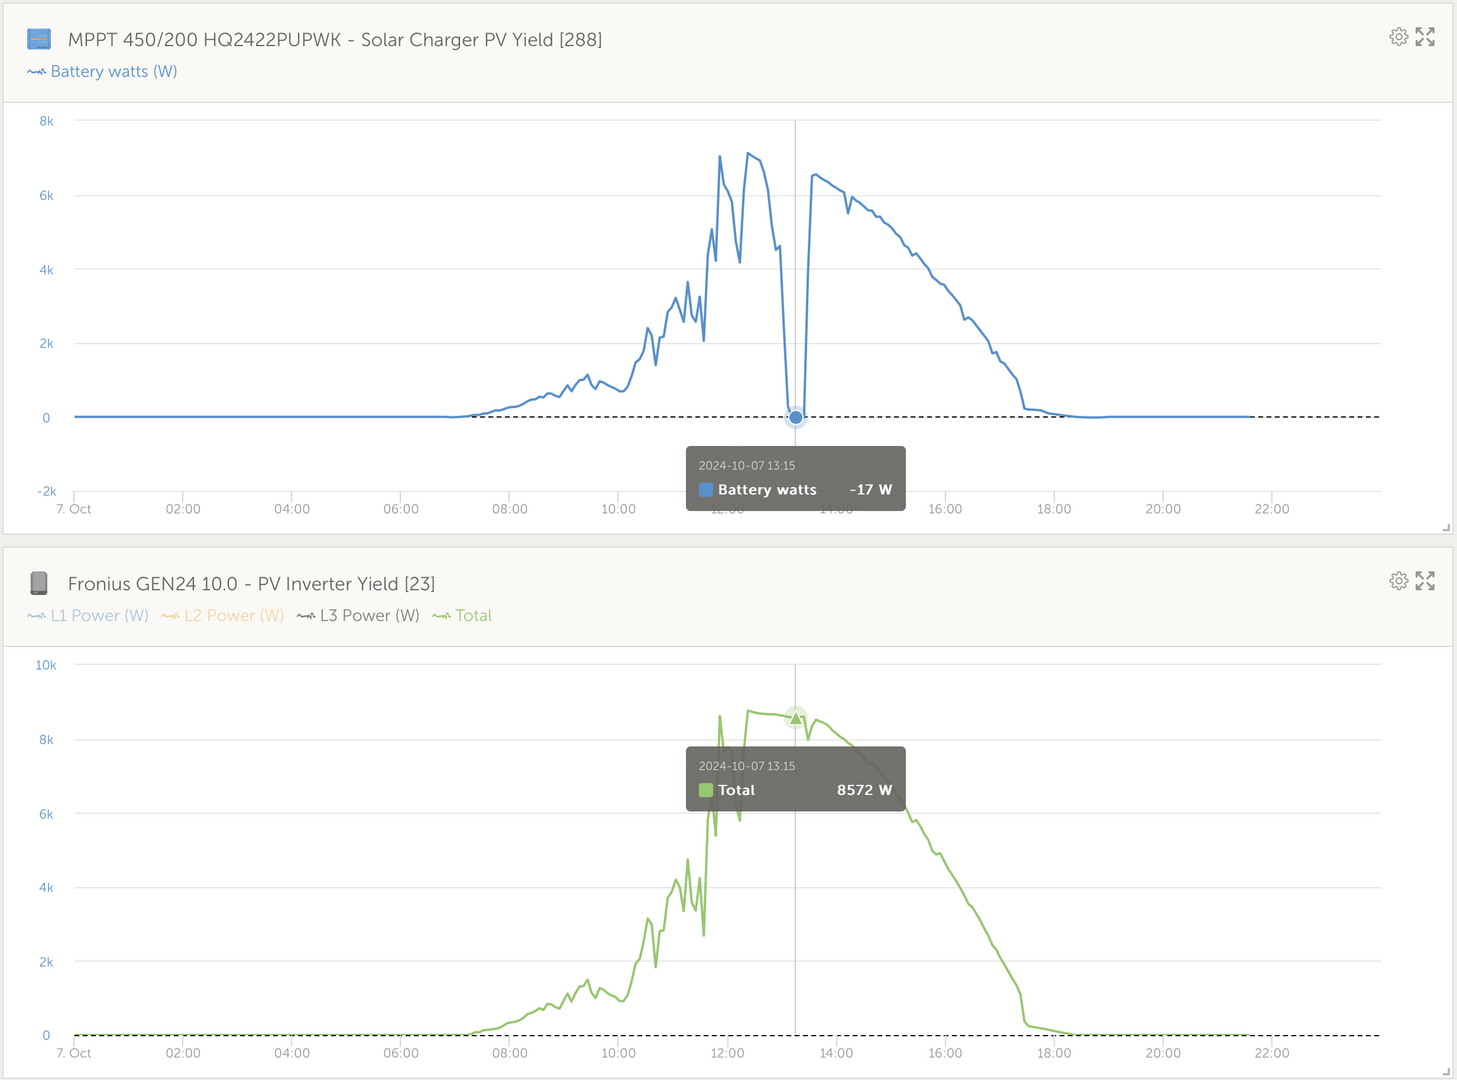1457x1080 pixels.
Task: Click the blue data point marker at 13:15
Action: [x=795, y=418]
